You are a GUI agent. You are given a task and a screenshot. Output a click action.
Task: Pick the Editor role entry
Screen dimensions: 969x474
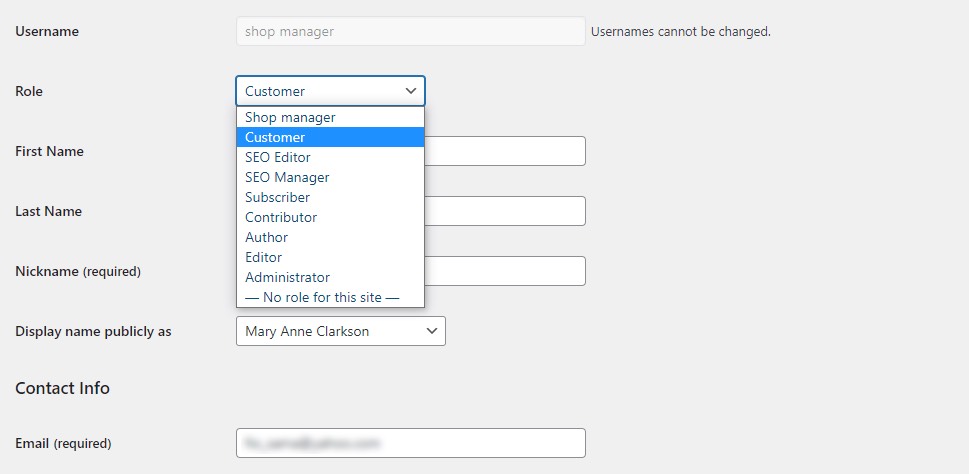[x=330, y=257]
